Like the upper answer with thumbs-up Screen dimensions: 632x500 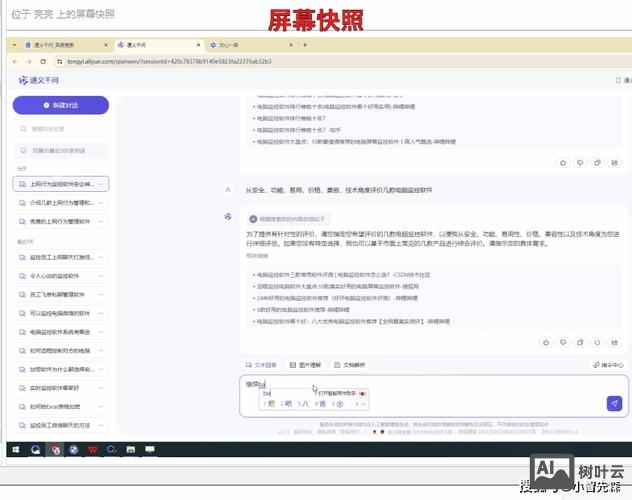click(563, 163)
